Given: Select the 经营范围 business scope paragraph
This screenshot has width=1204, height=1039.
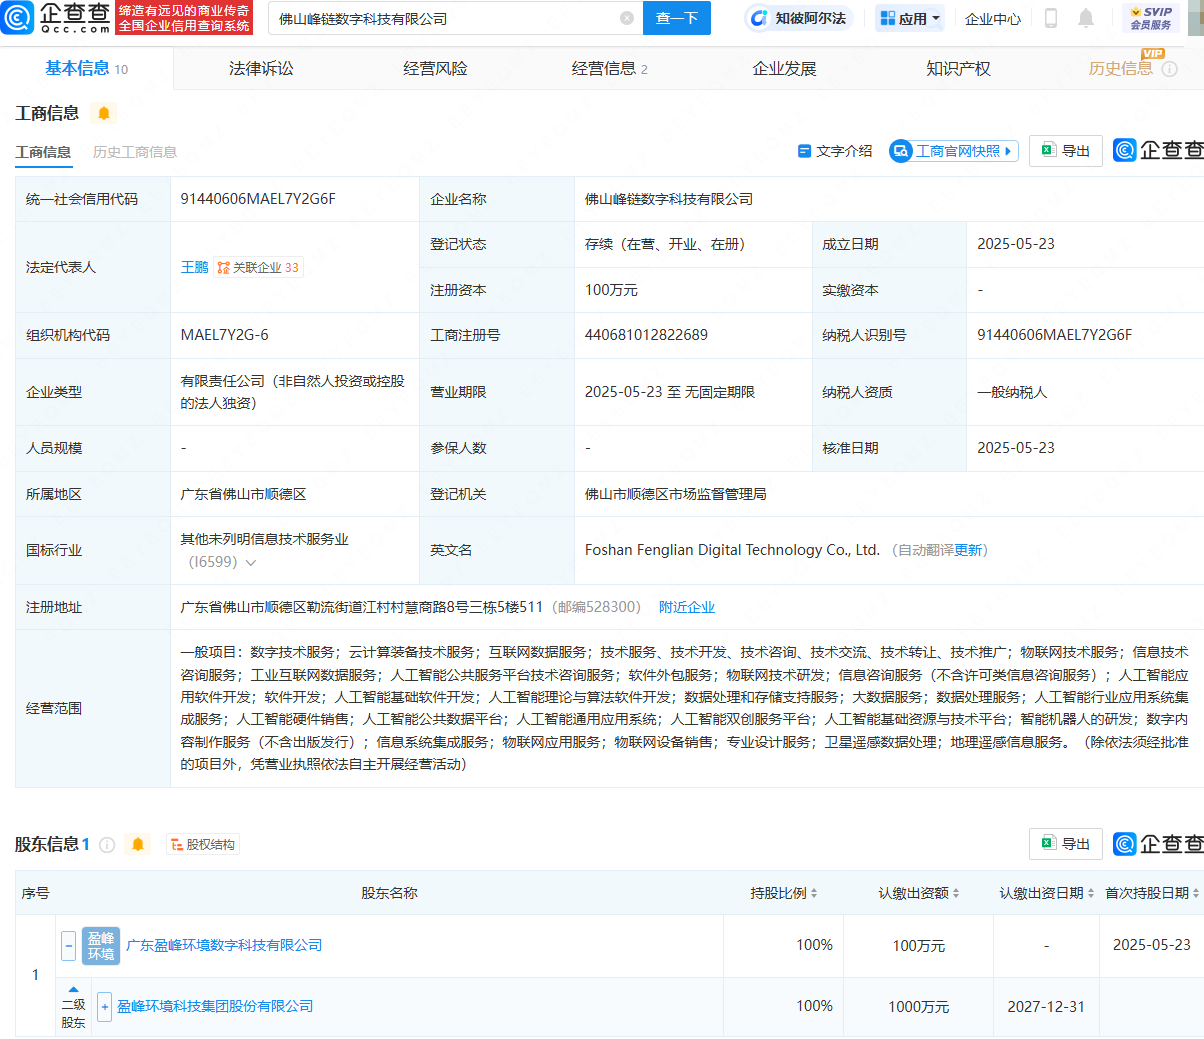Looking at the screenshot, I should pyautogui.click(x=684, y=708).
